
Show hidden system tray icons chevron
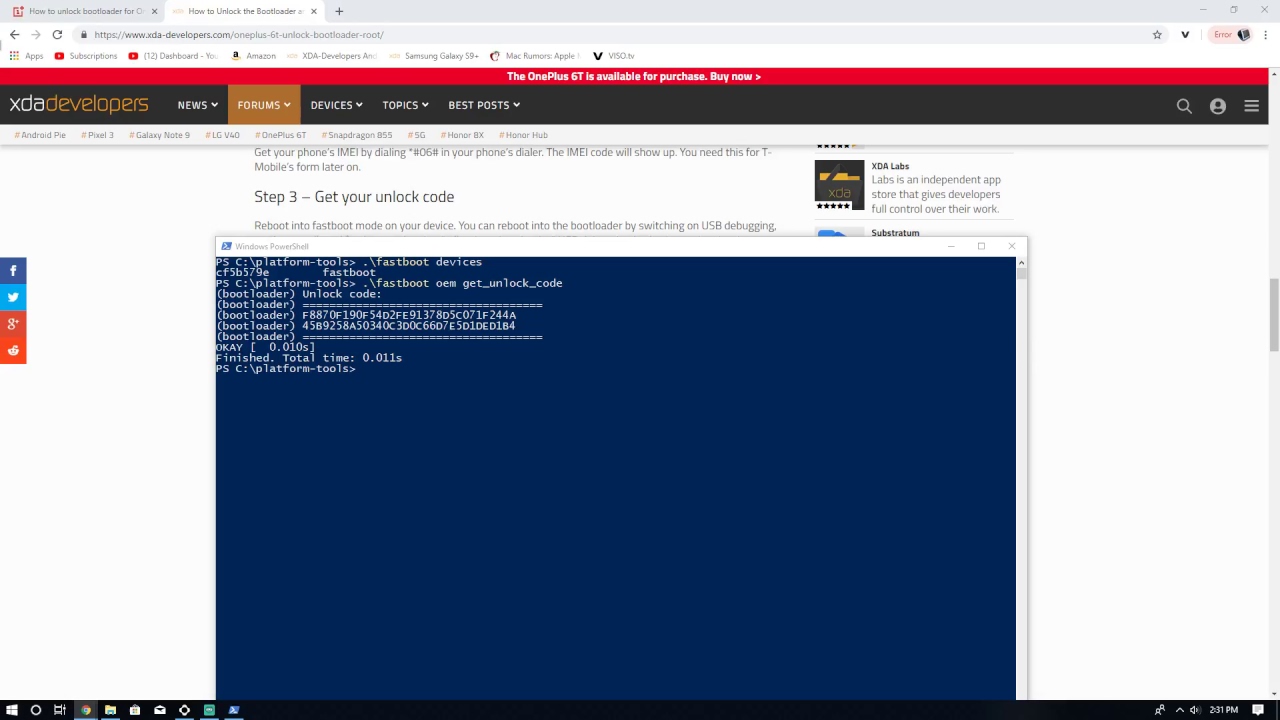[1179, 710]
